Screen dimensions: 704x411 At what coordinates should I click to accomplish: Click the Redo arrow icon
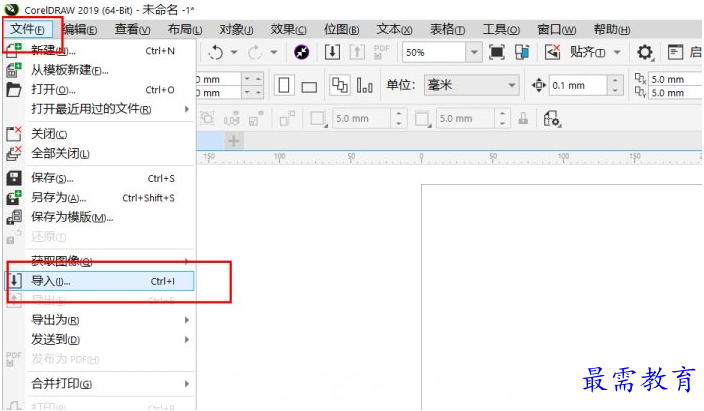pos(255,53)
